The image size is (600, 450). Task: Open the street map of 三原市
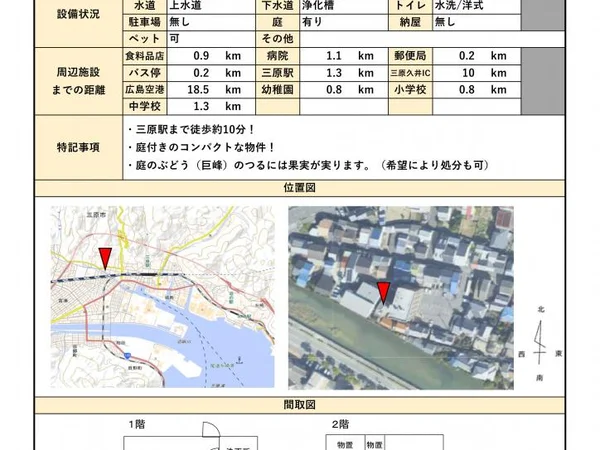[163, 297]
